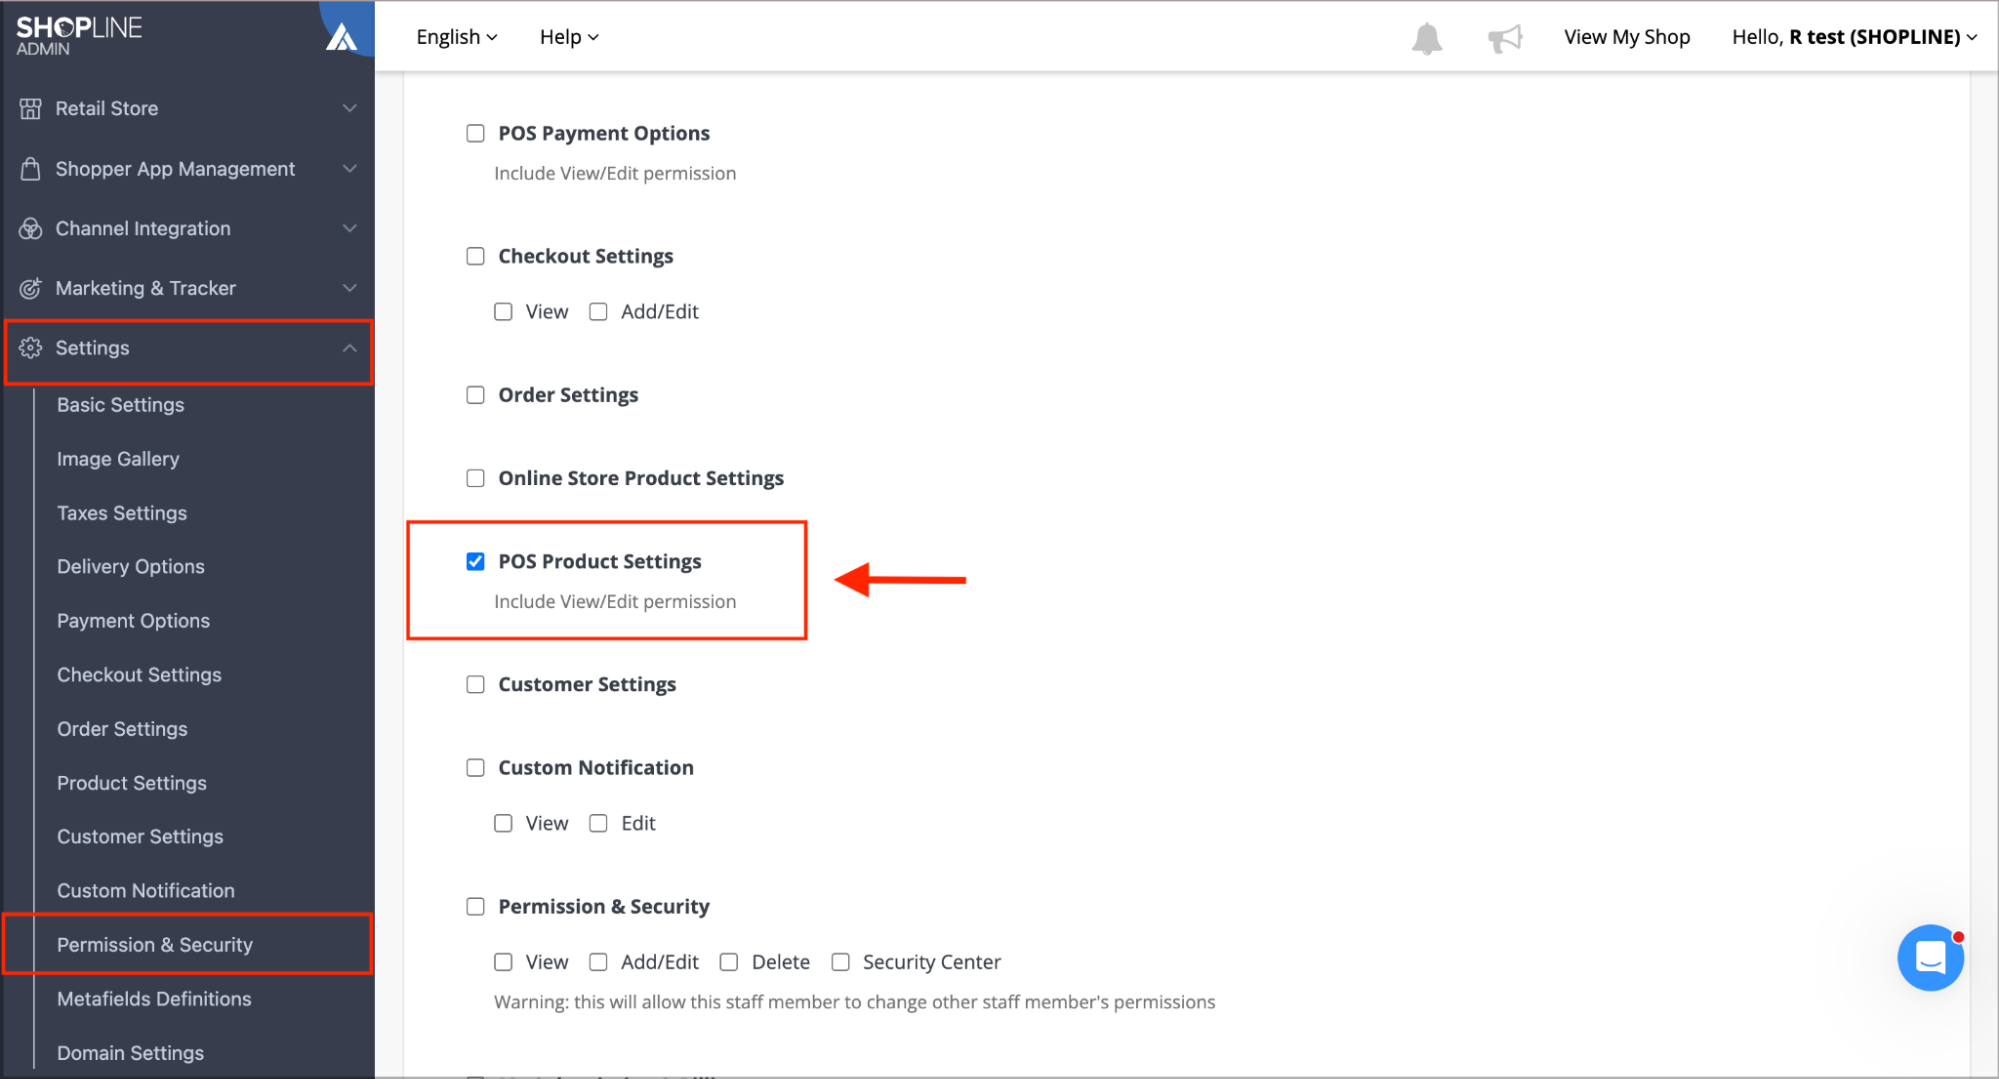Viewport: 1999px width, 1079px height.
Task: Click the staff permission warning text
Action: (x=855, y=1002)
